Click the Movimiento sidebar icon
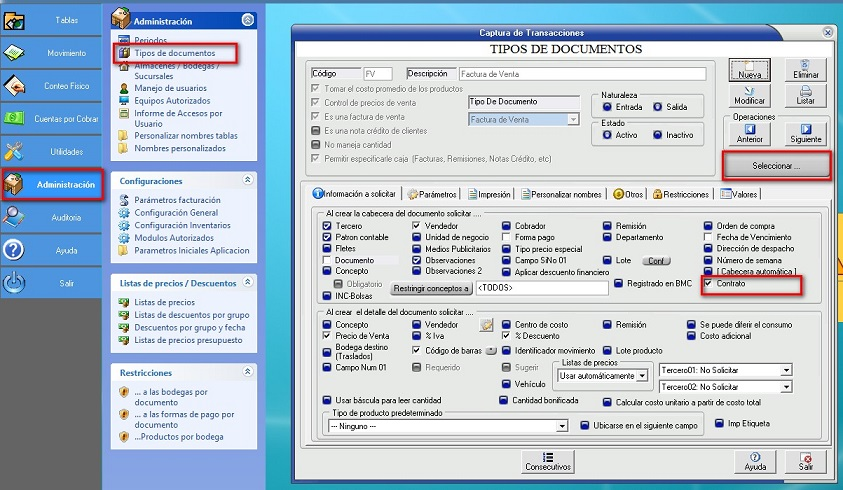The image size is (843, 490). point(16,53)
